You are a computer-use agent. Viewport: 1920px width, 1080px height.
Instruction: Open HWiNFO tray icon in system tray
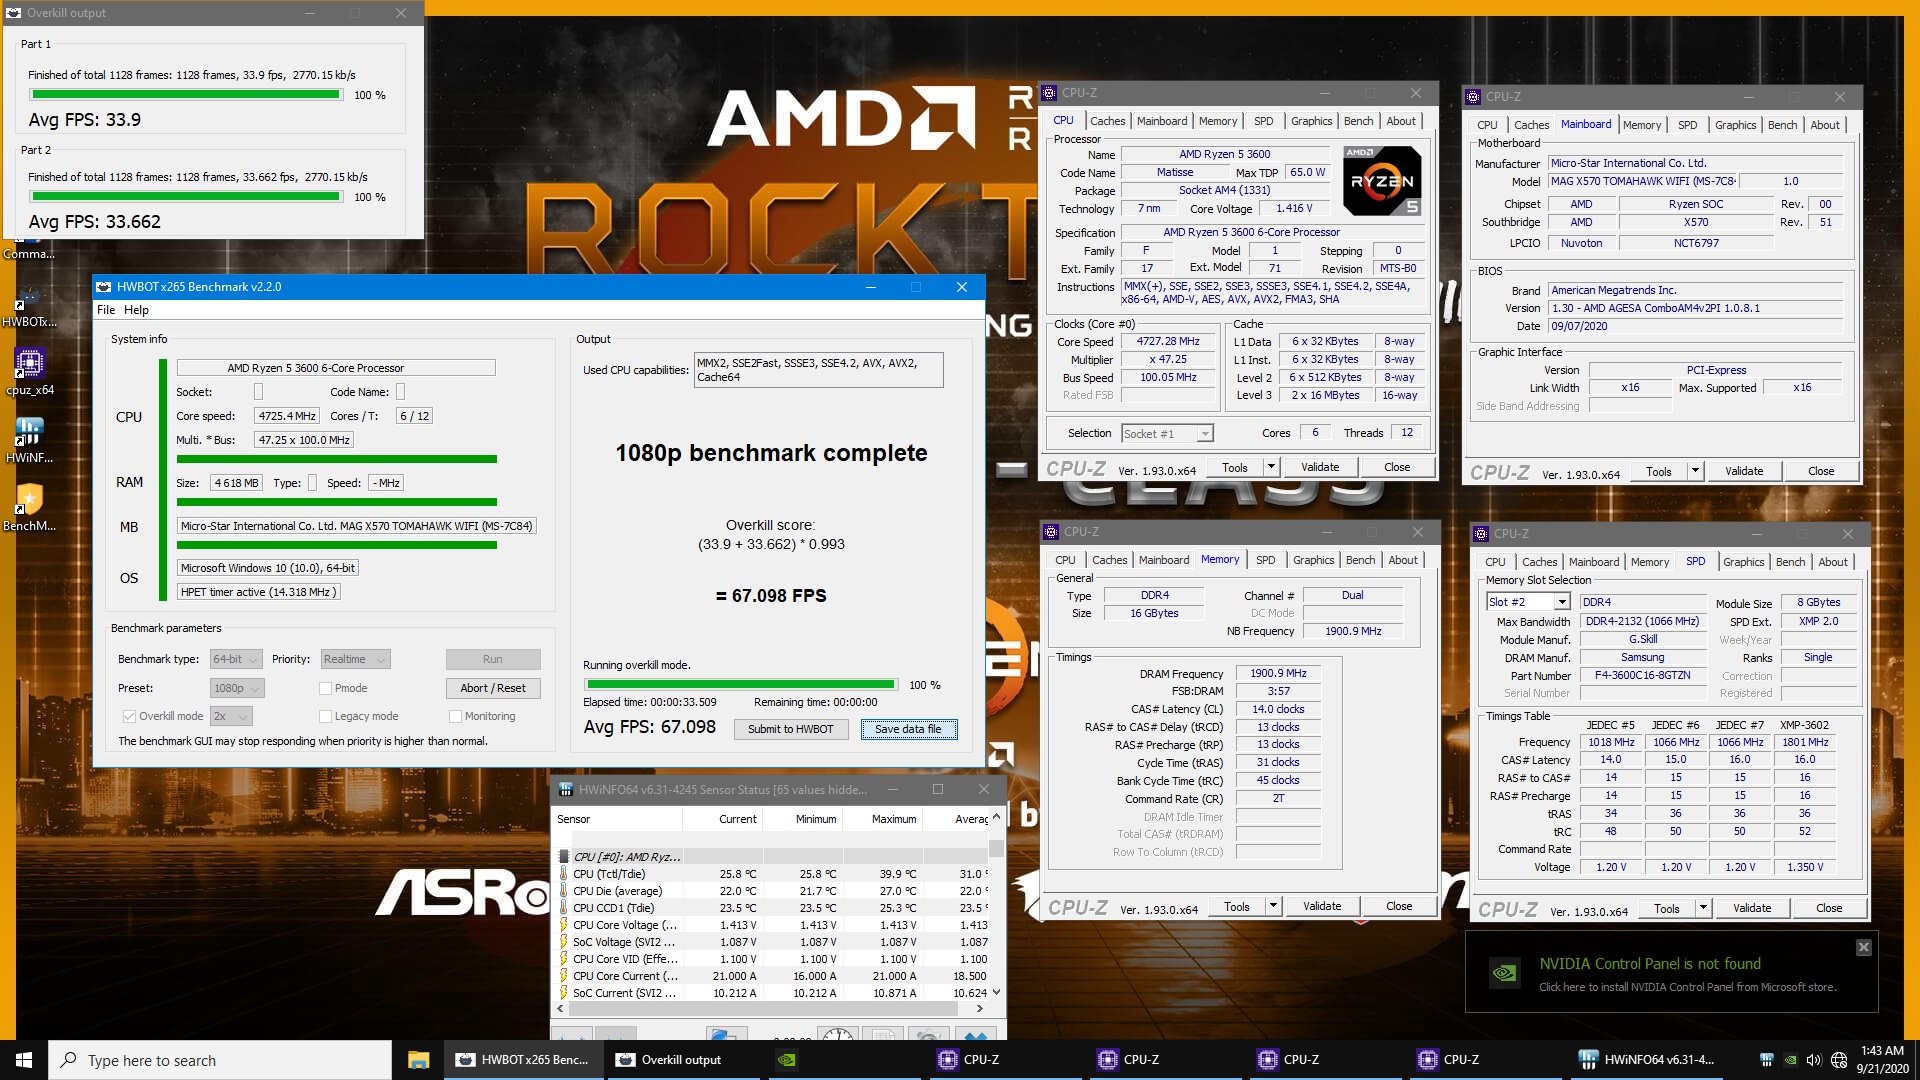click(x=1766, y=1060)
